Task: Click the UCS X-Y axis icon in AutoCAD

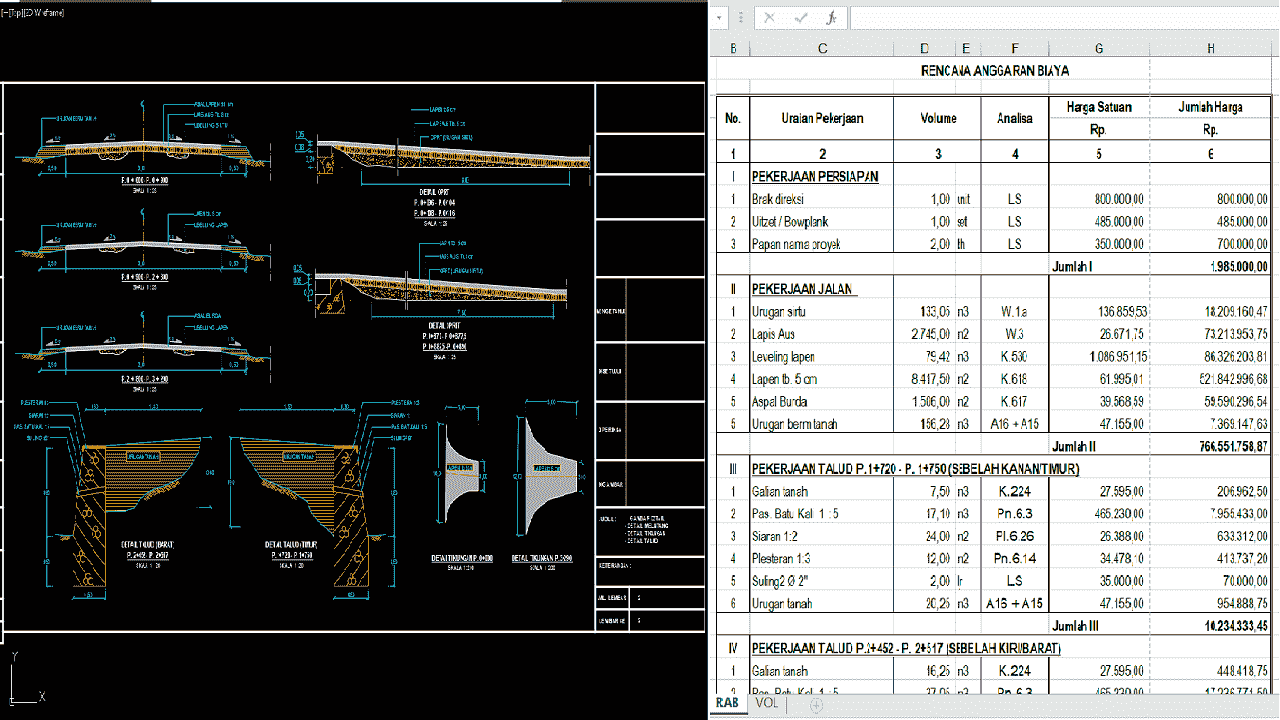Action: click(x=27, y=680)
